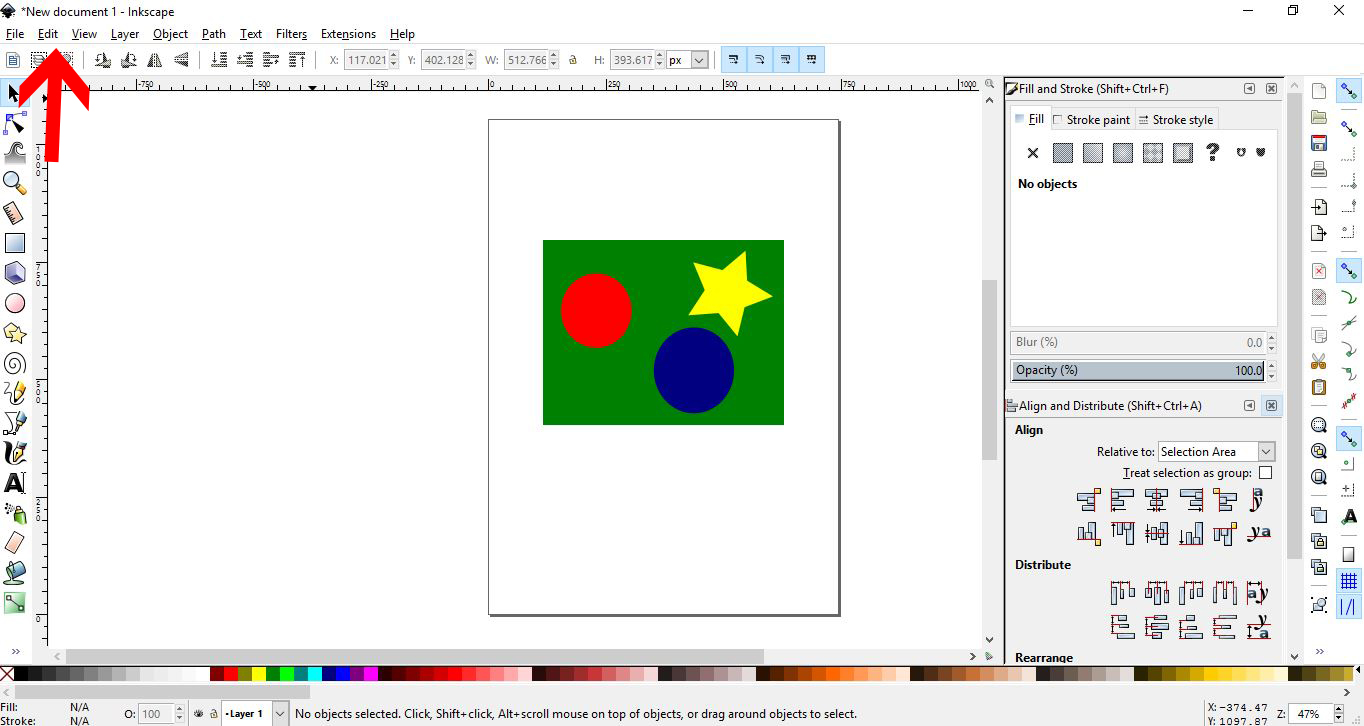The width and height of the screenshot is (1364, 726).
Task: Open the Edit menu
Action: pyautogui.click(x=48, y=34)
